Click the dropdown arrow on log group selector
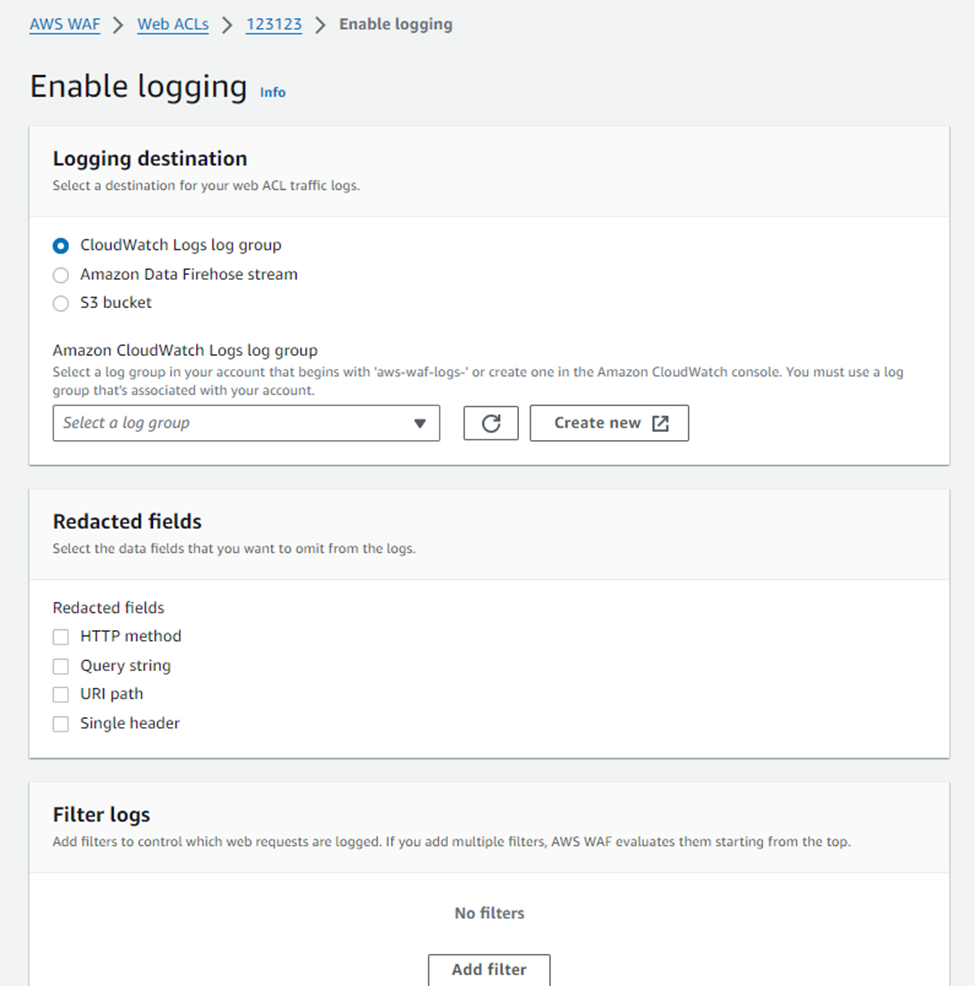Viewport: 975px width, 986px height. [421, 422]
